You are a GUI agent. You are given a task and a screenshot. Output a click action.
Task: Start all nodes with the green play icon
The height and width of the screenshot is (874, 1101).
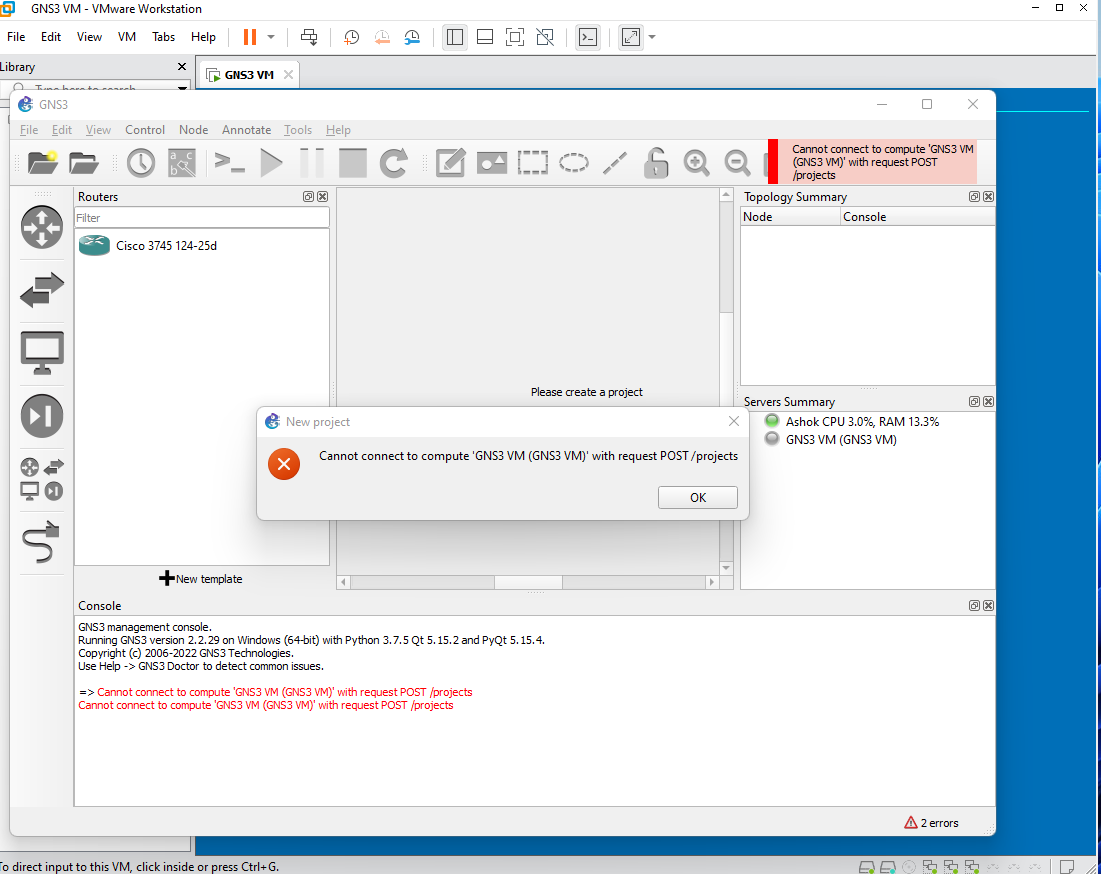click(x=272, y=162)
